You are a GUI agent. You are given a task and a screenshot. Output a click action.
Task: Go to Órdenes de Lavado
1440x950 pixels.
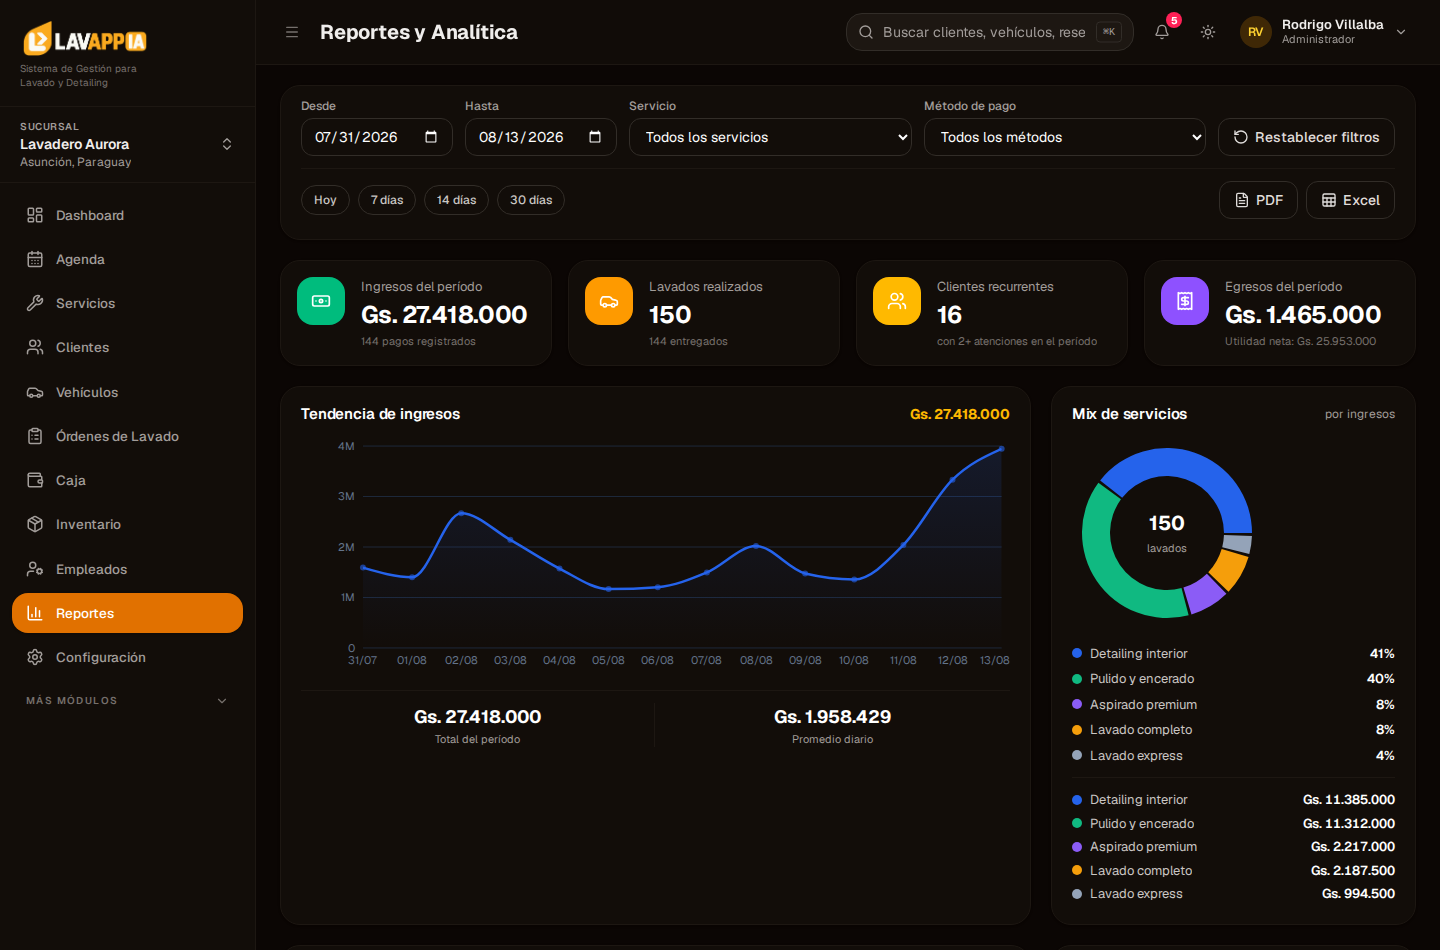pyautogui.click(x=127, y=436)
